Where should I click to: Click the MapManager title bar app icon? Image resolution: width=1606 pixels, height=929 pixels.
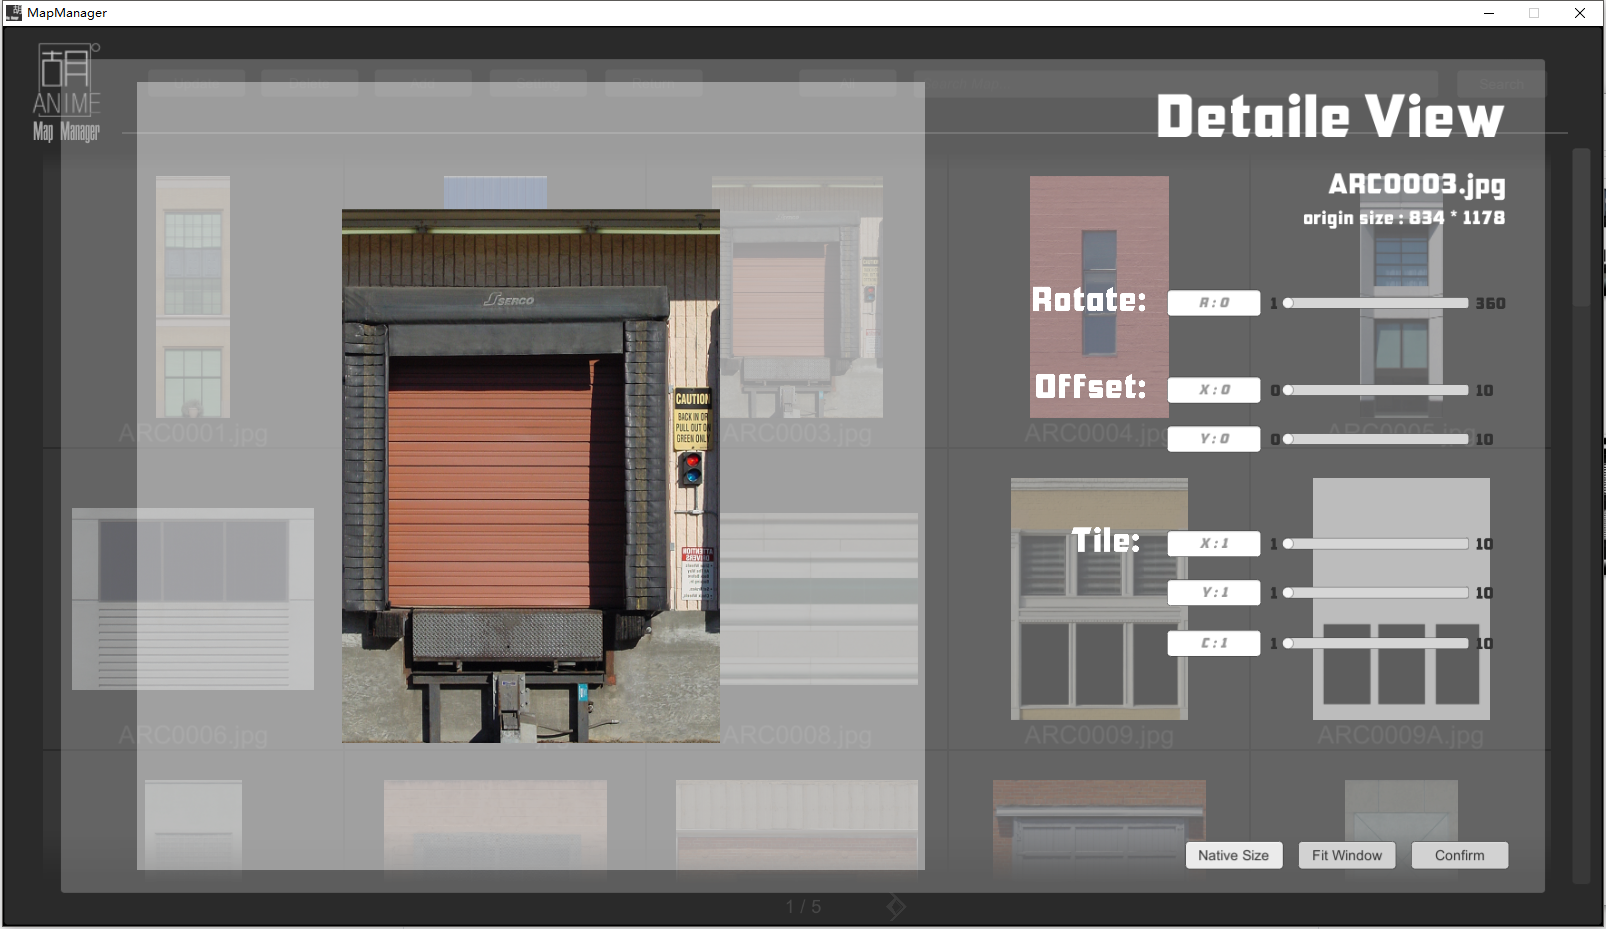[x=13, y=13]
